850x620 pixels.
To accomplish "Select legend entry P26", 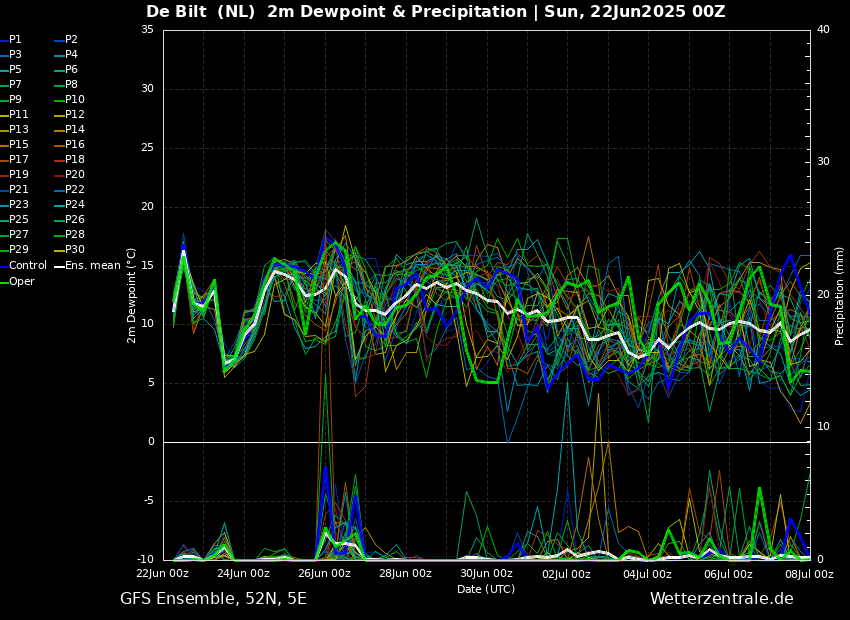I will coord(69,219).
